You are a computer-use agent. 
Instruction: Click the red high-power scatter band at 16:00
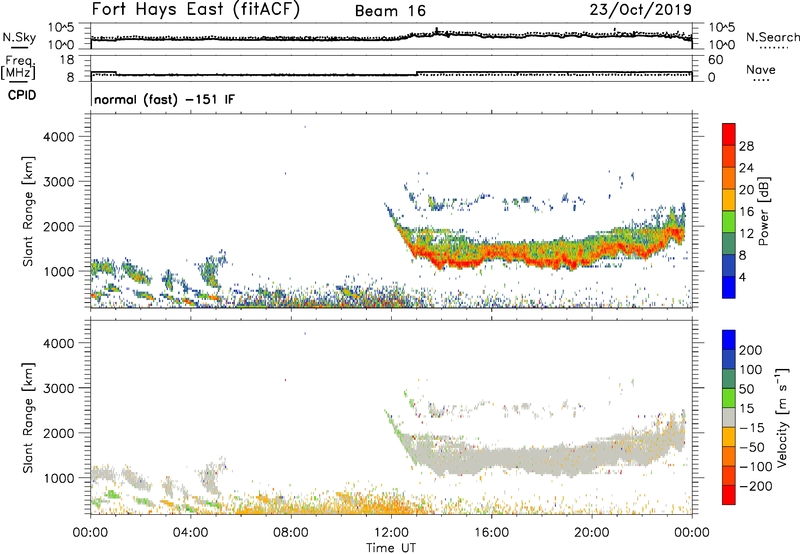tap(491, 254)
